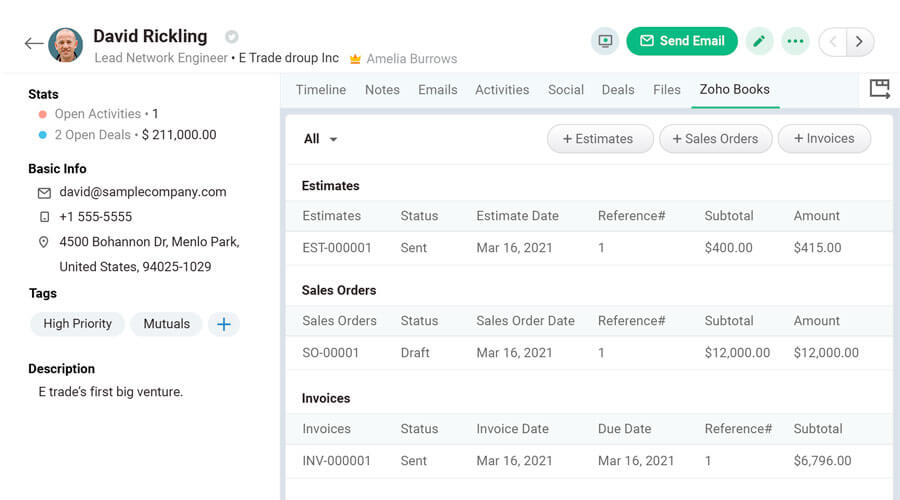This screenshot has width=900, height=500.
Task: Click the location pin icon
Action: [44, 242]
